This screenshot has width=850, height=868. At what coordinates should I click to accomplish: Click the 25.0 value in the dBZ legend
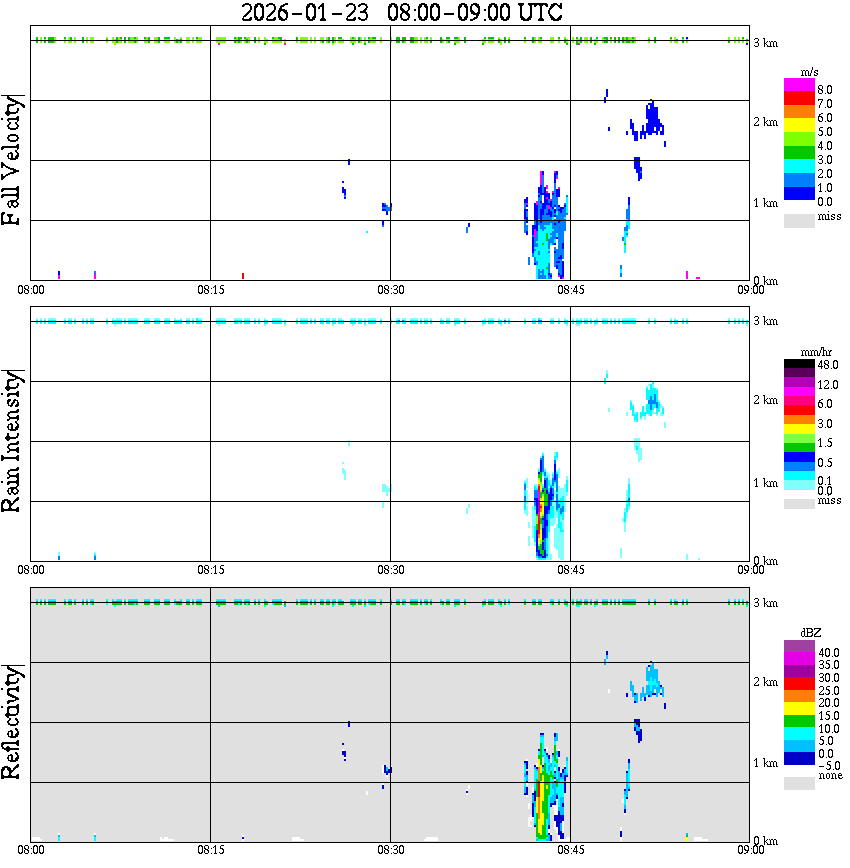829,690
